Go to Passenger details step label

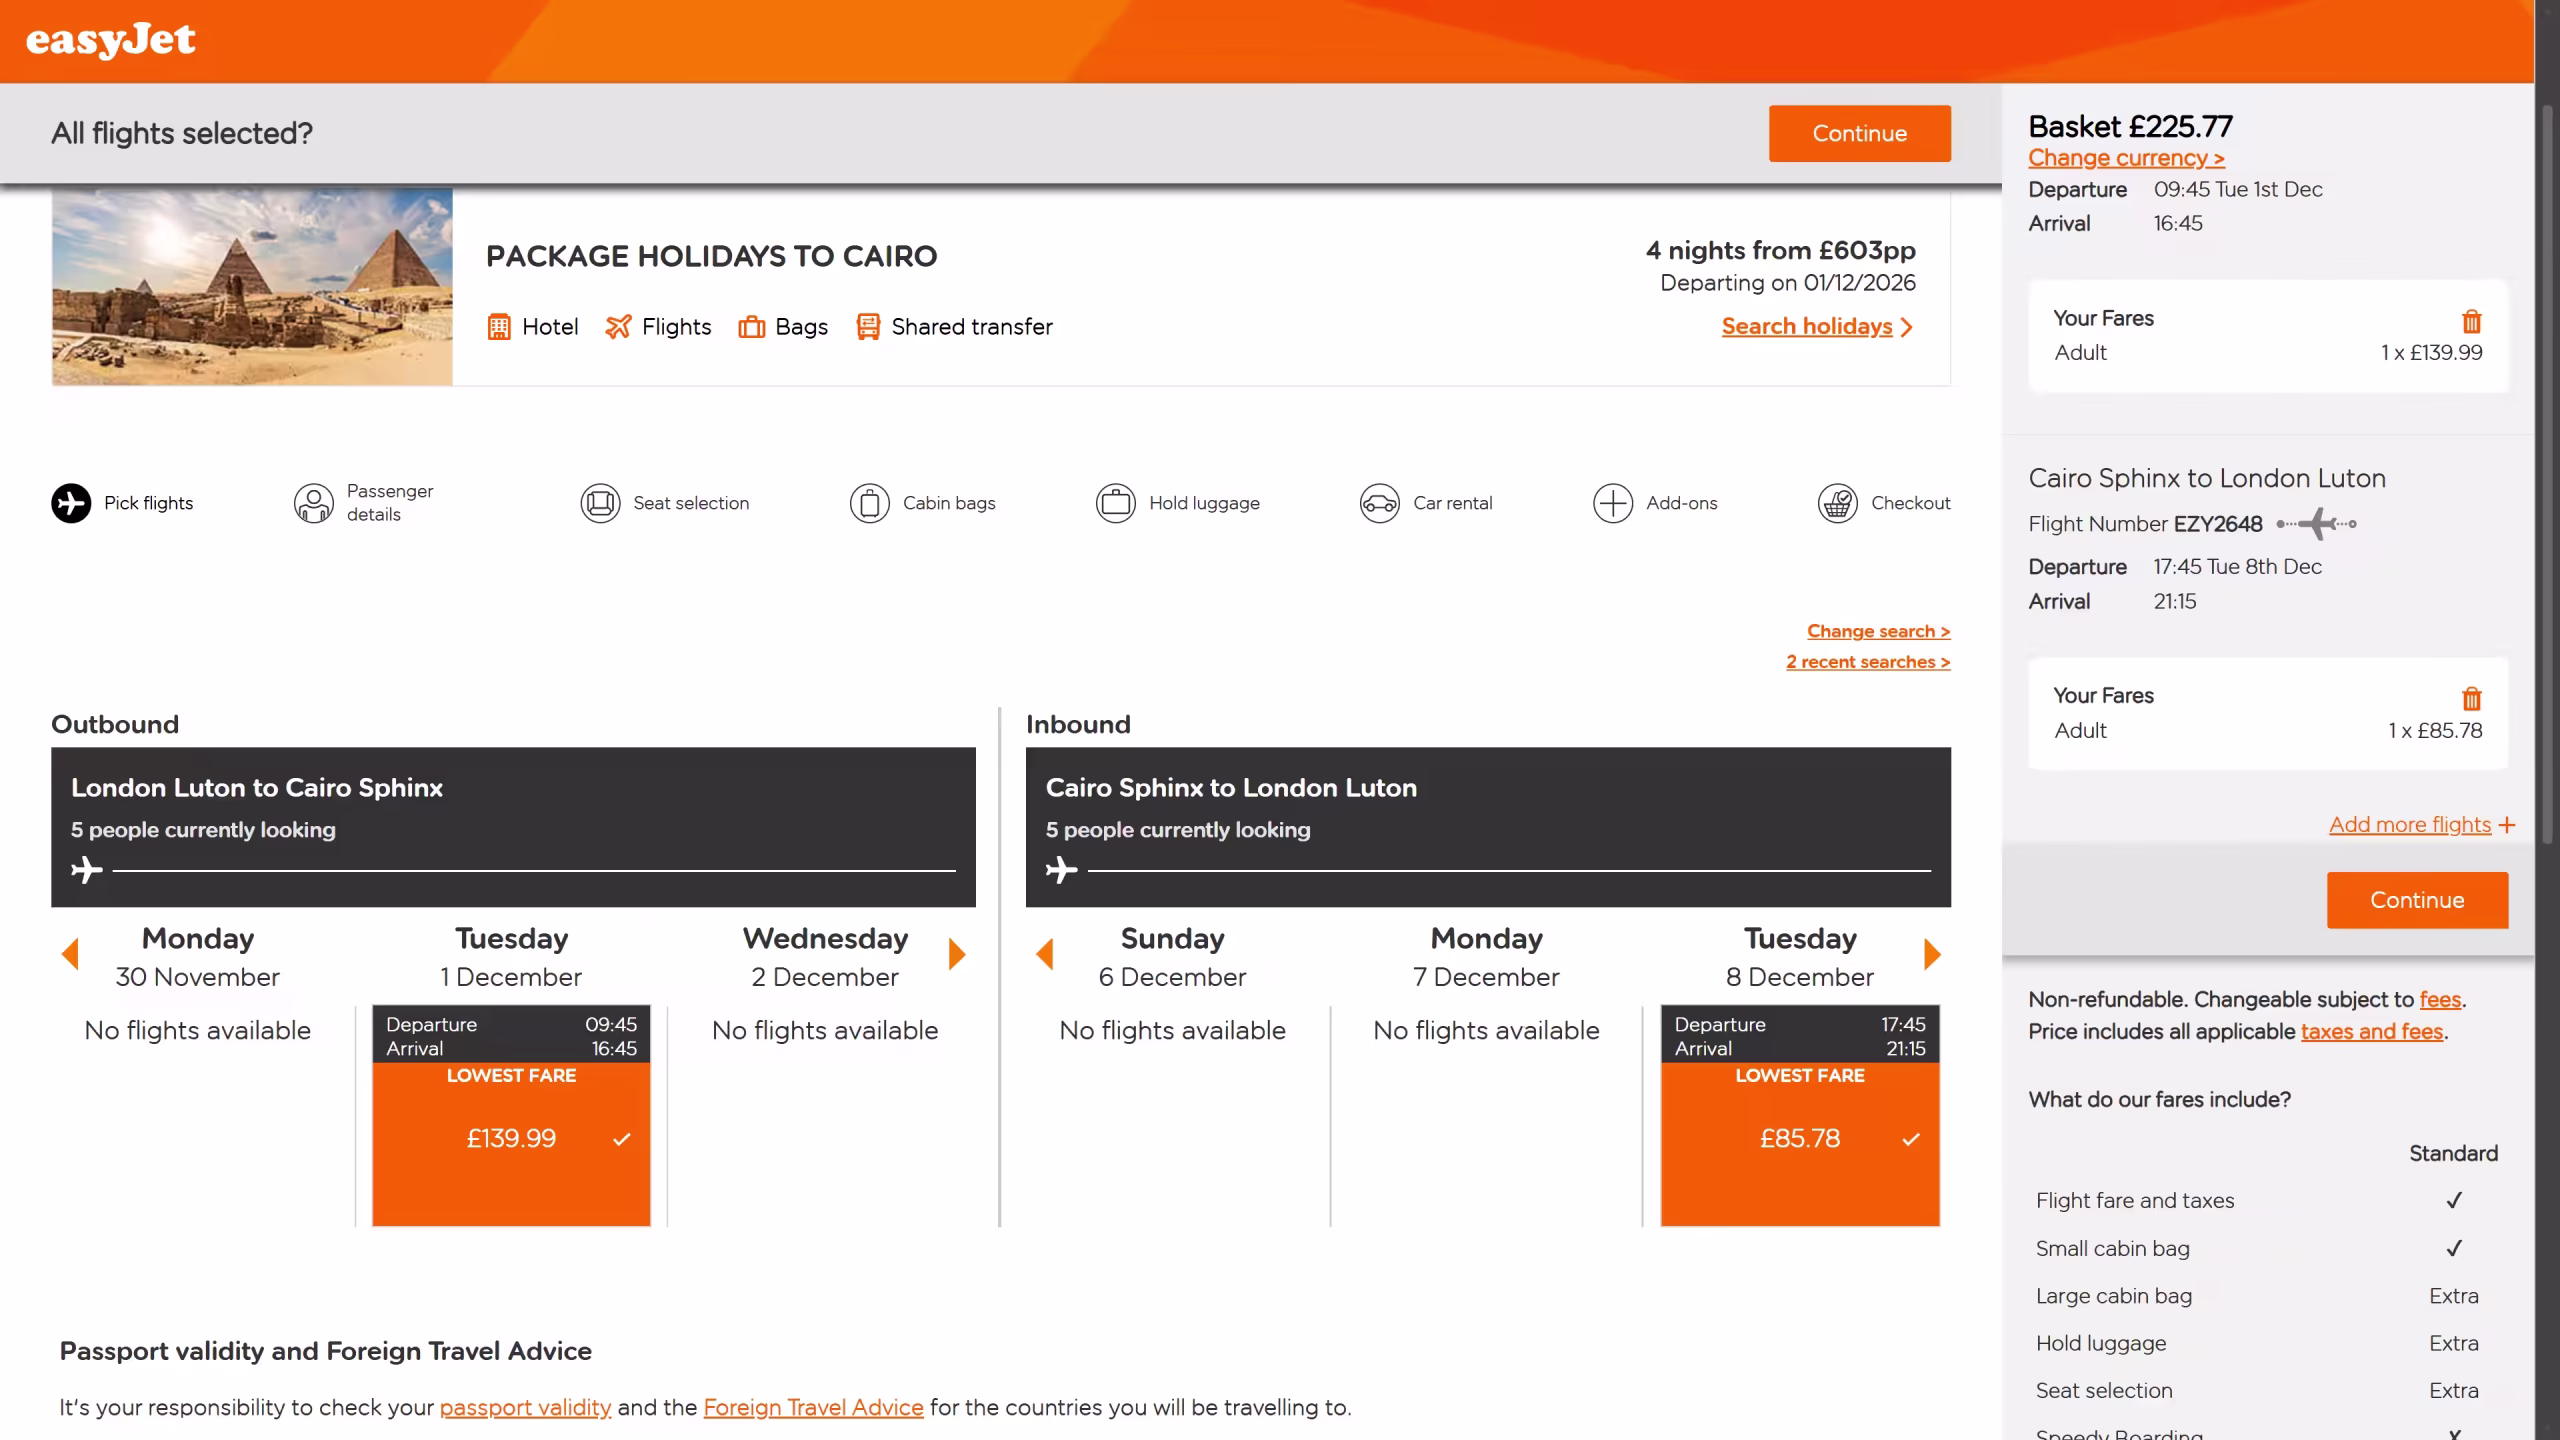click(390, 503)
